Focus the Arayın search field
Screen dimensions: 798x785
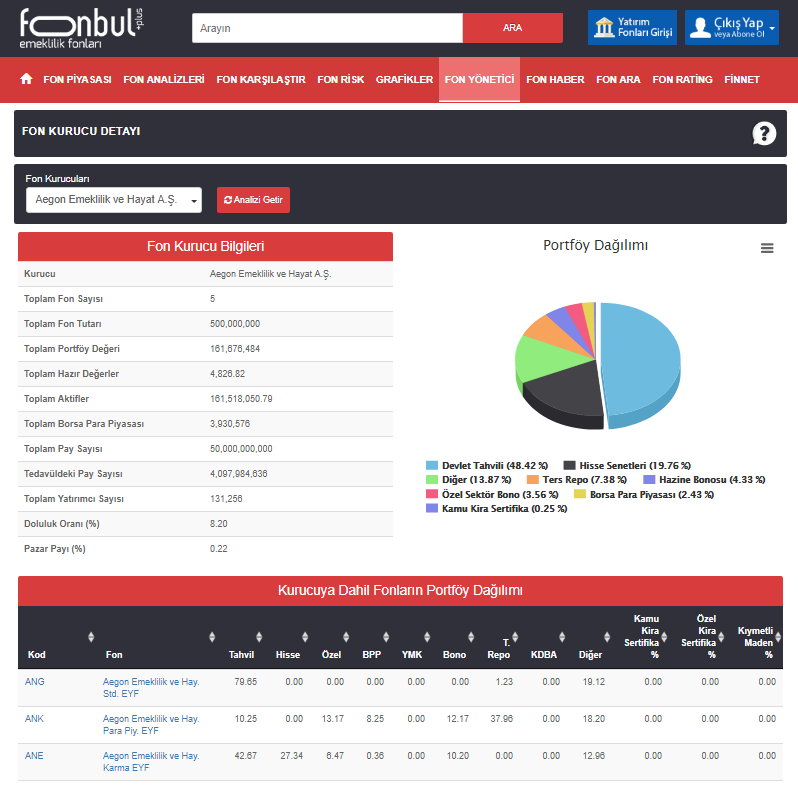pos(327,28)
